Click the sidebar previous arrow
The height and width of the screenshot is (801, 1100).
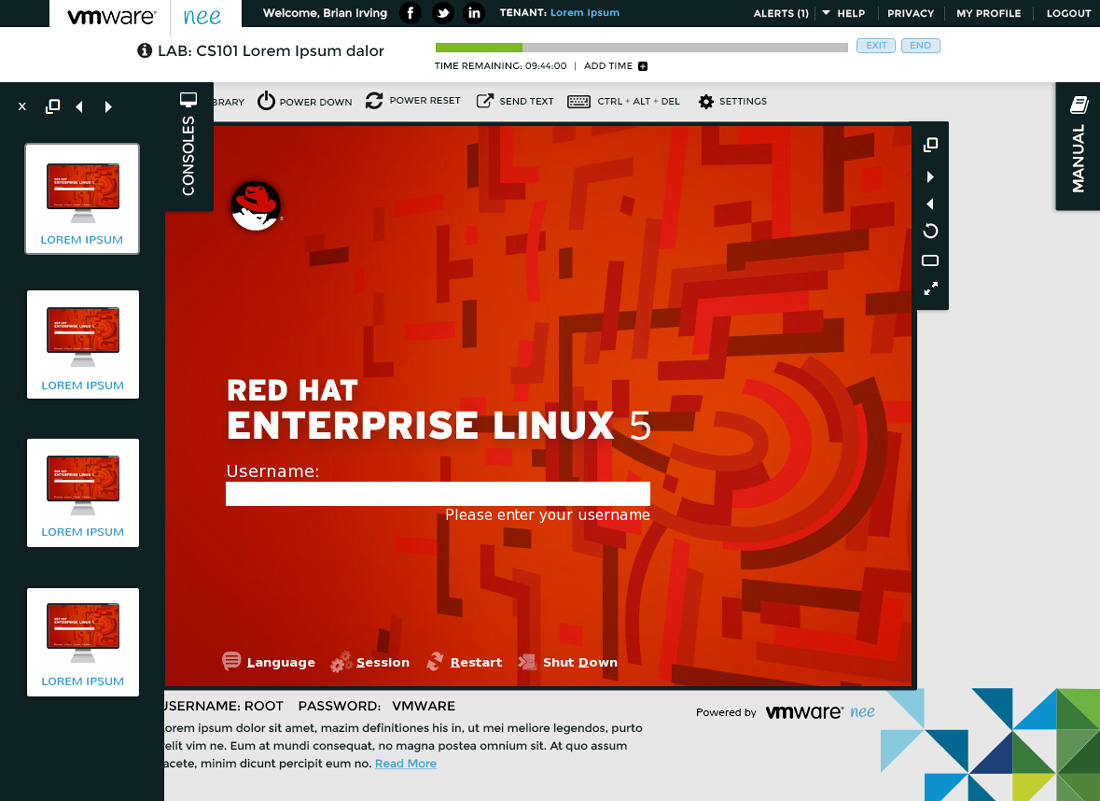[79, 107]
